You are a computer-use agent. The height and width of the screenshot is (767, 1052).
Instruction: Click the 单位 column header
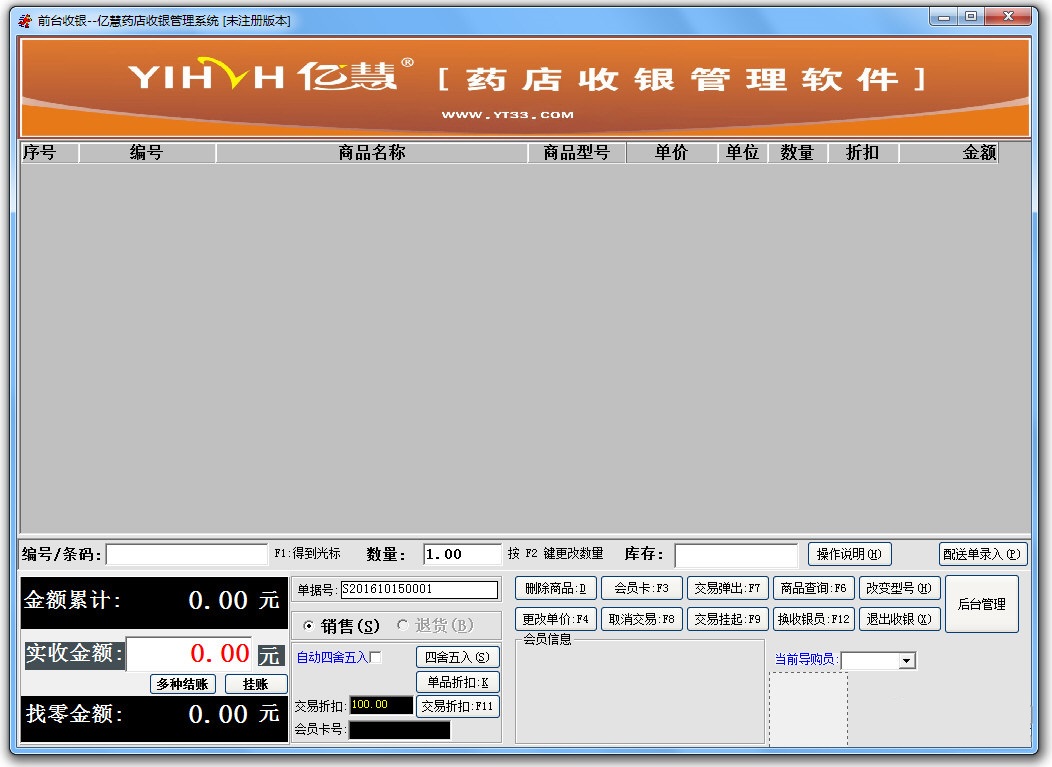[x=743, y=153]
